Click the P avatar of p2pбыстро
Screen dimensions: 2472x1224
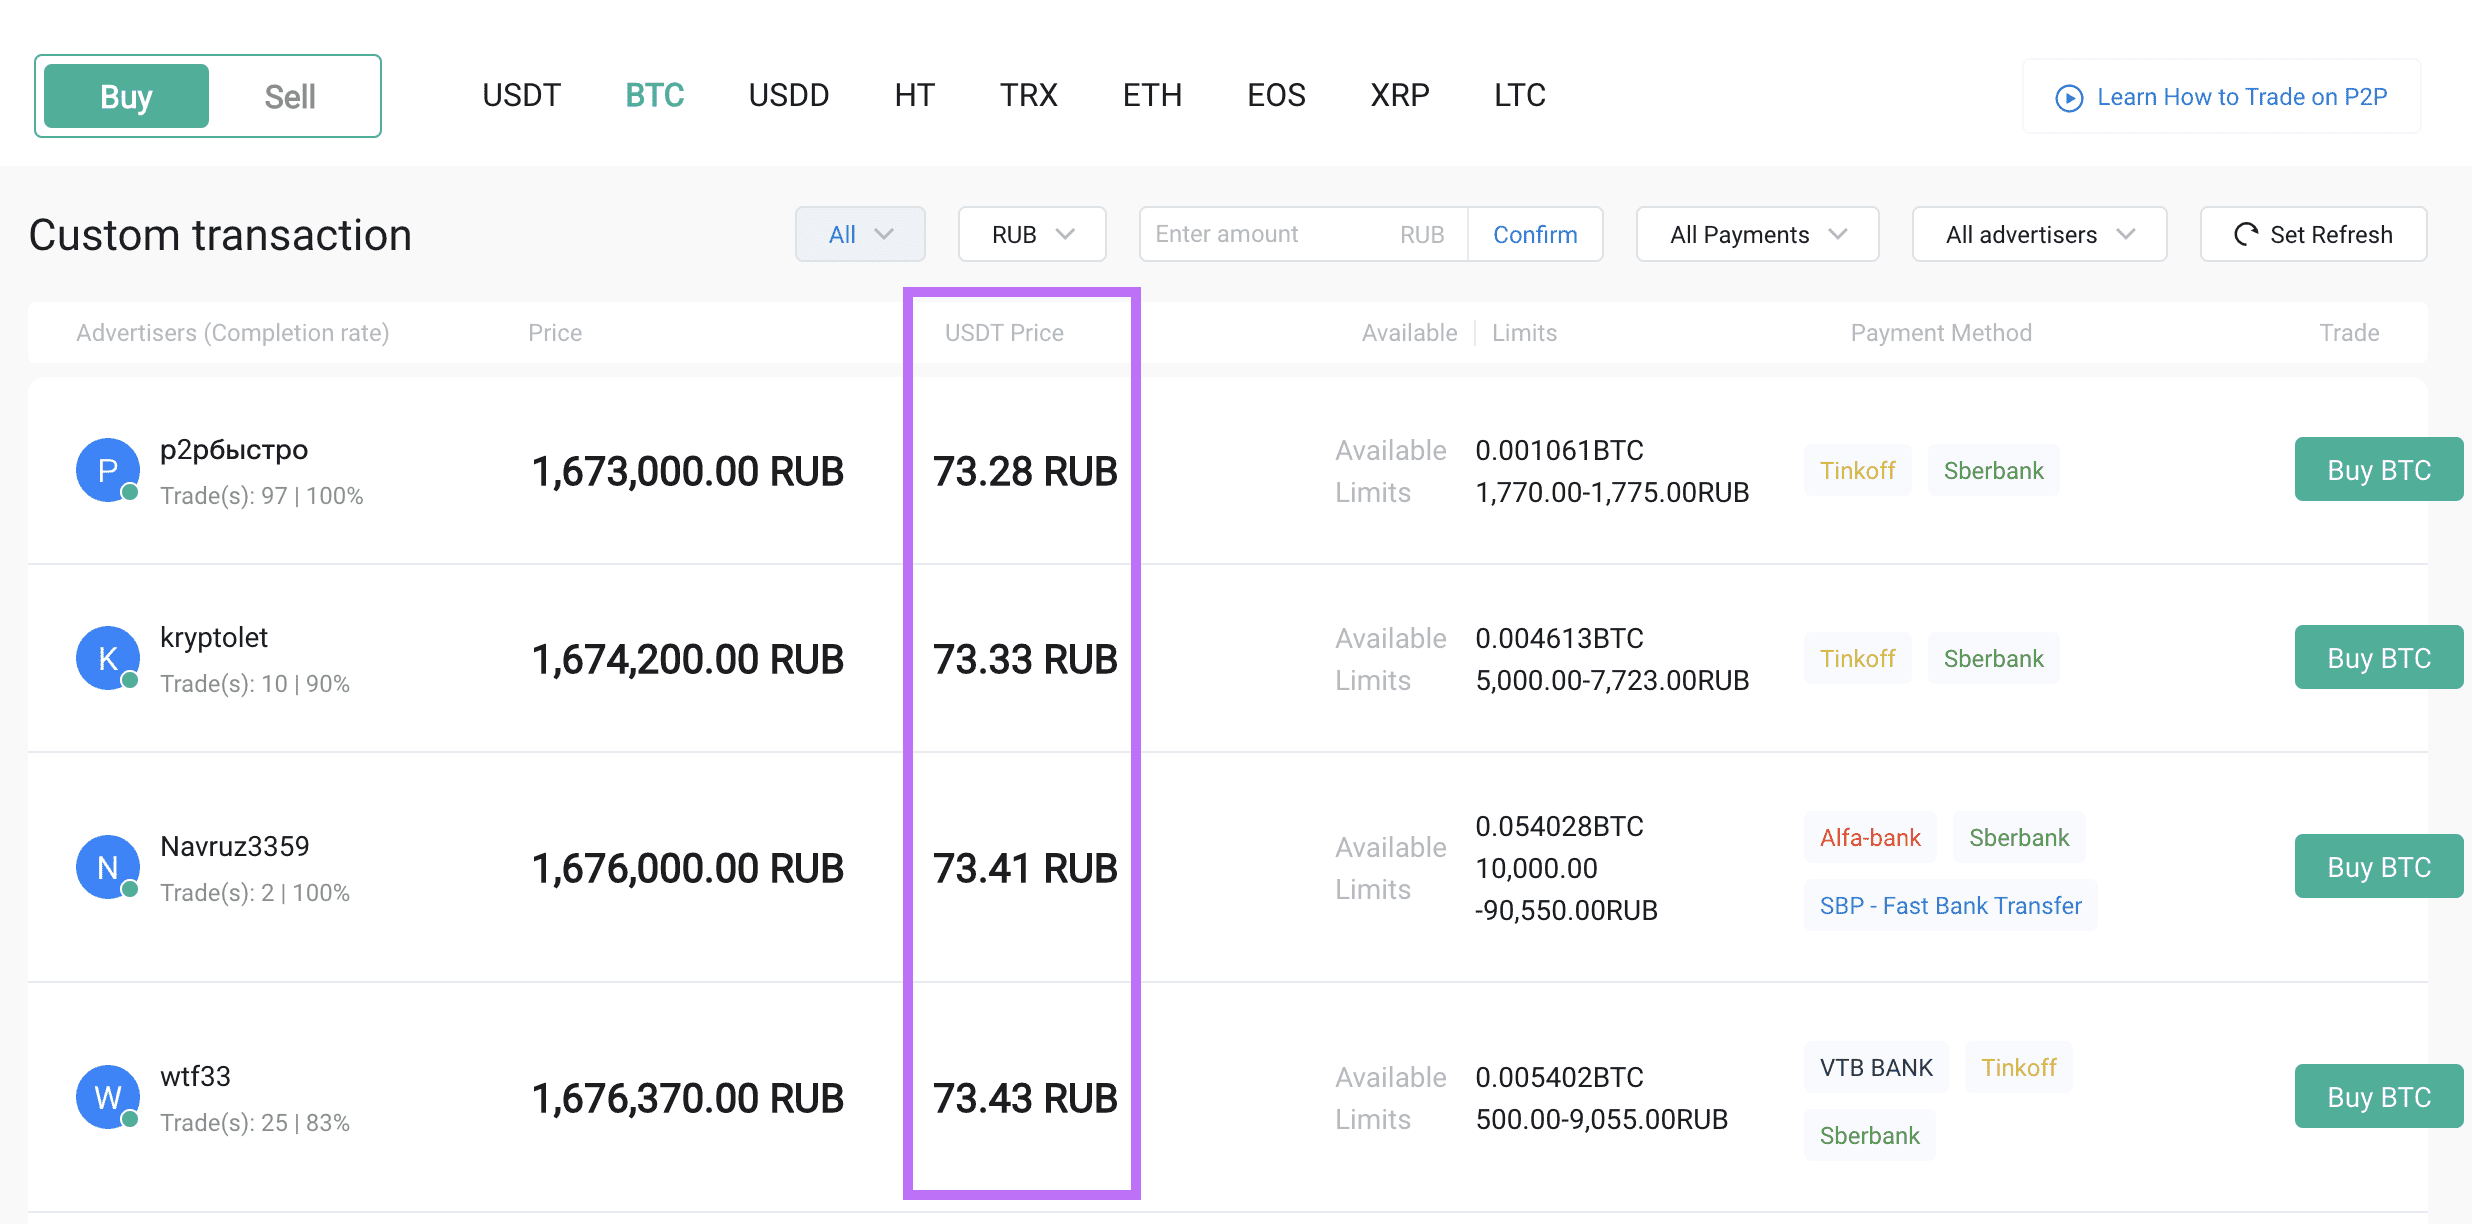tap(108, 470)
